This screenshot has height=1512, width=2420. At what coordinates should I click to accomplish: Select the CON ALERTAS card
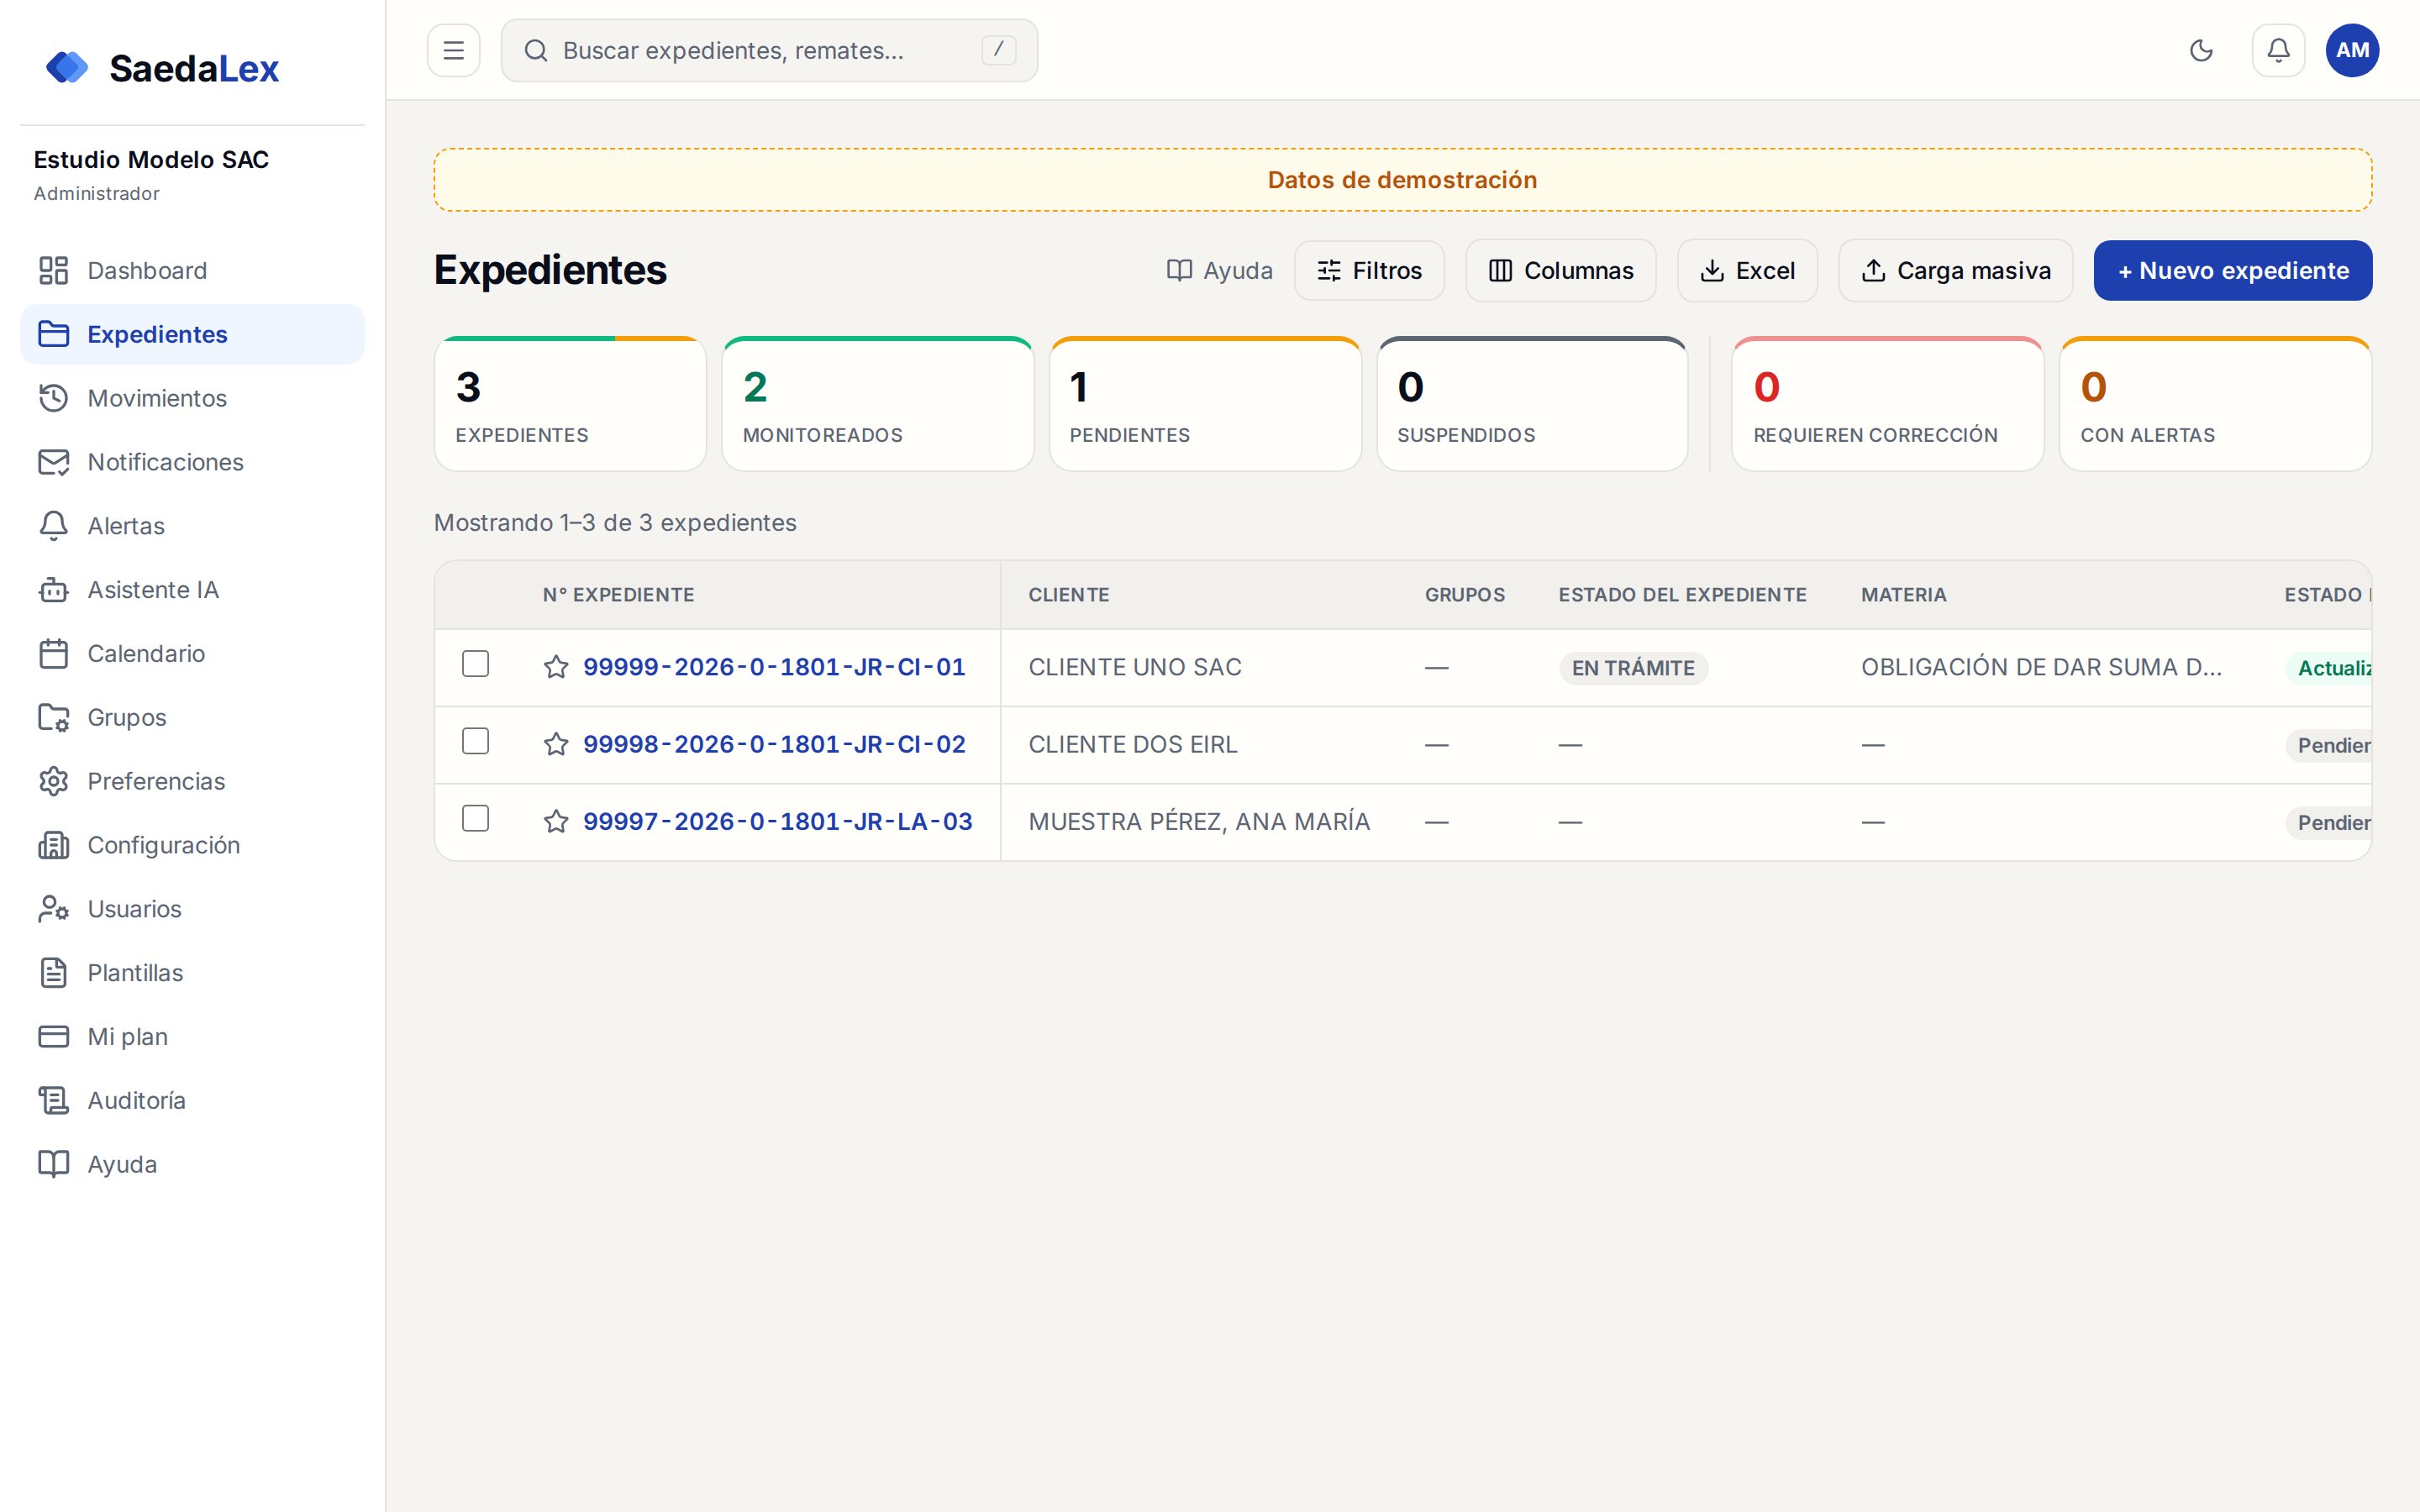2215,404
